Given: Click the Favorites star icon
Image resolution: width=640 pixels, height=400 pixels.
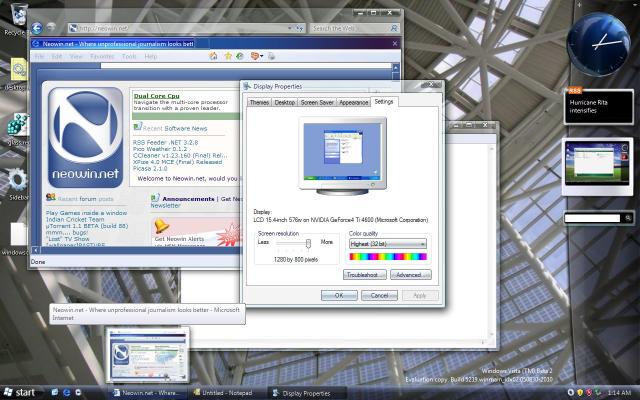Looking at the screenshot, I should click(228, 56).
